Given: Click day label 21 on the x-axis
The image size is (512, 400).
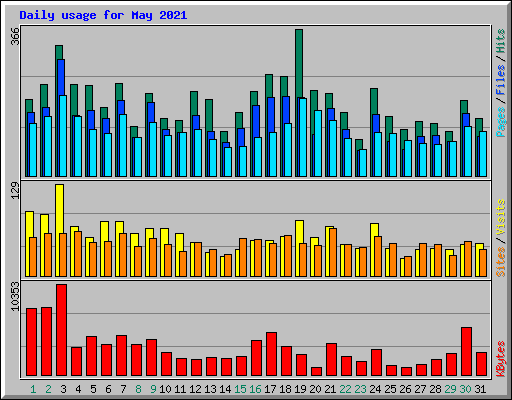Looking at the screenshot, I should click(x=330, y=389).
